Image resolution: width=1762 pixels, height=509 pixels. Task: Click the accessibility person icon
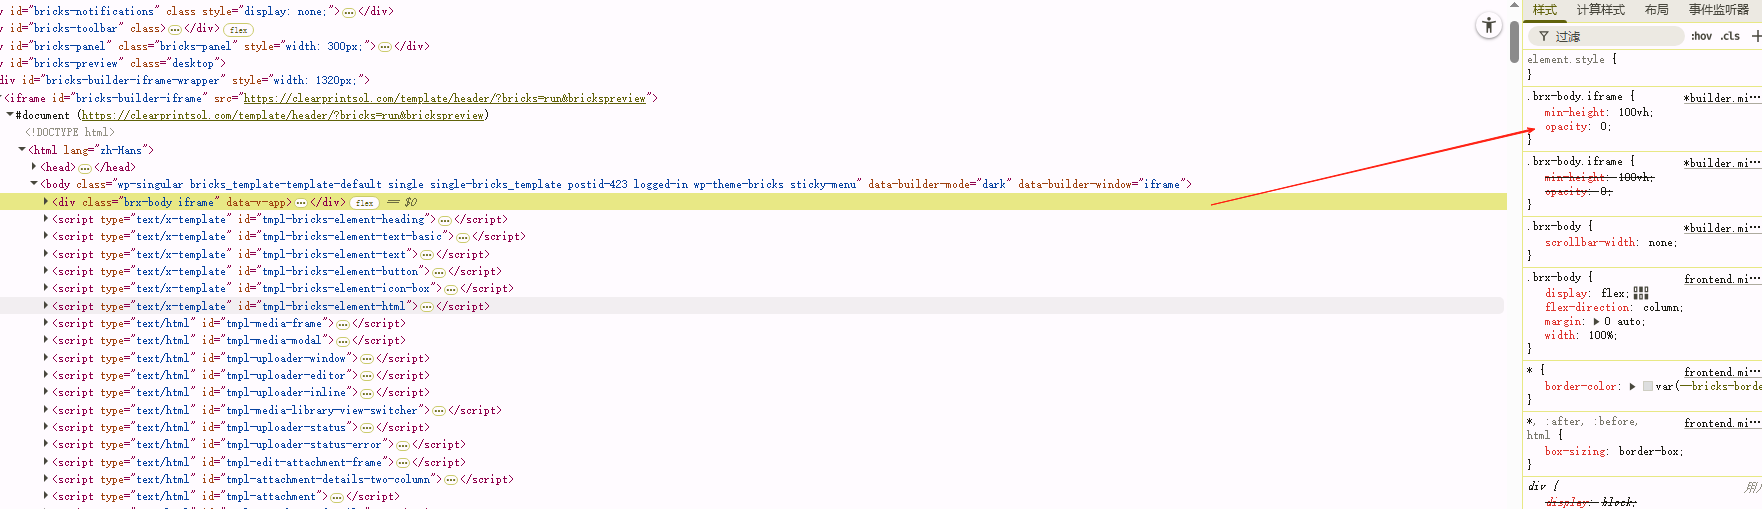(1489, 26)
